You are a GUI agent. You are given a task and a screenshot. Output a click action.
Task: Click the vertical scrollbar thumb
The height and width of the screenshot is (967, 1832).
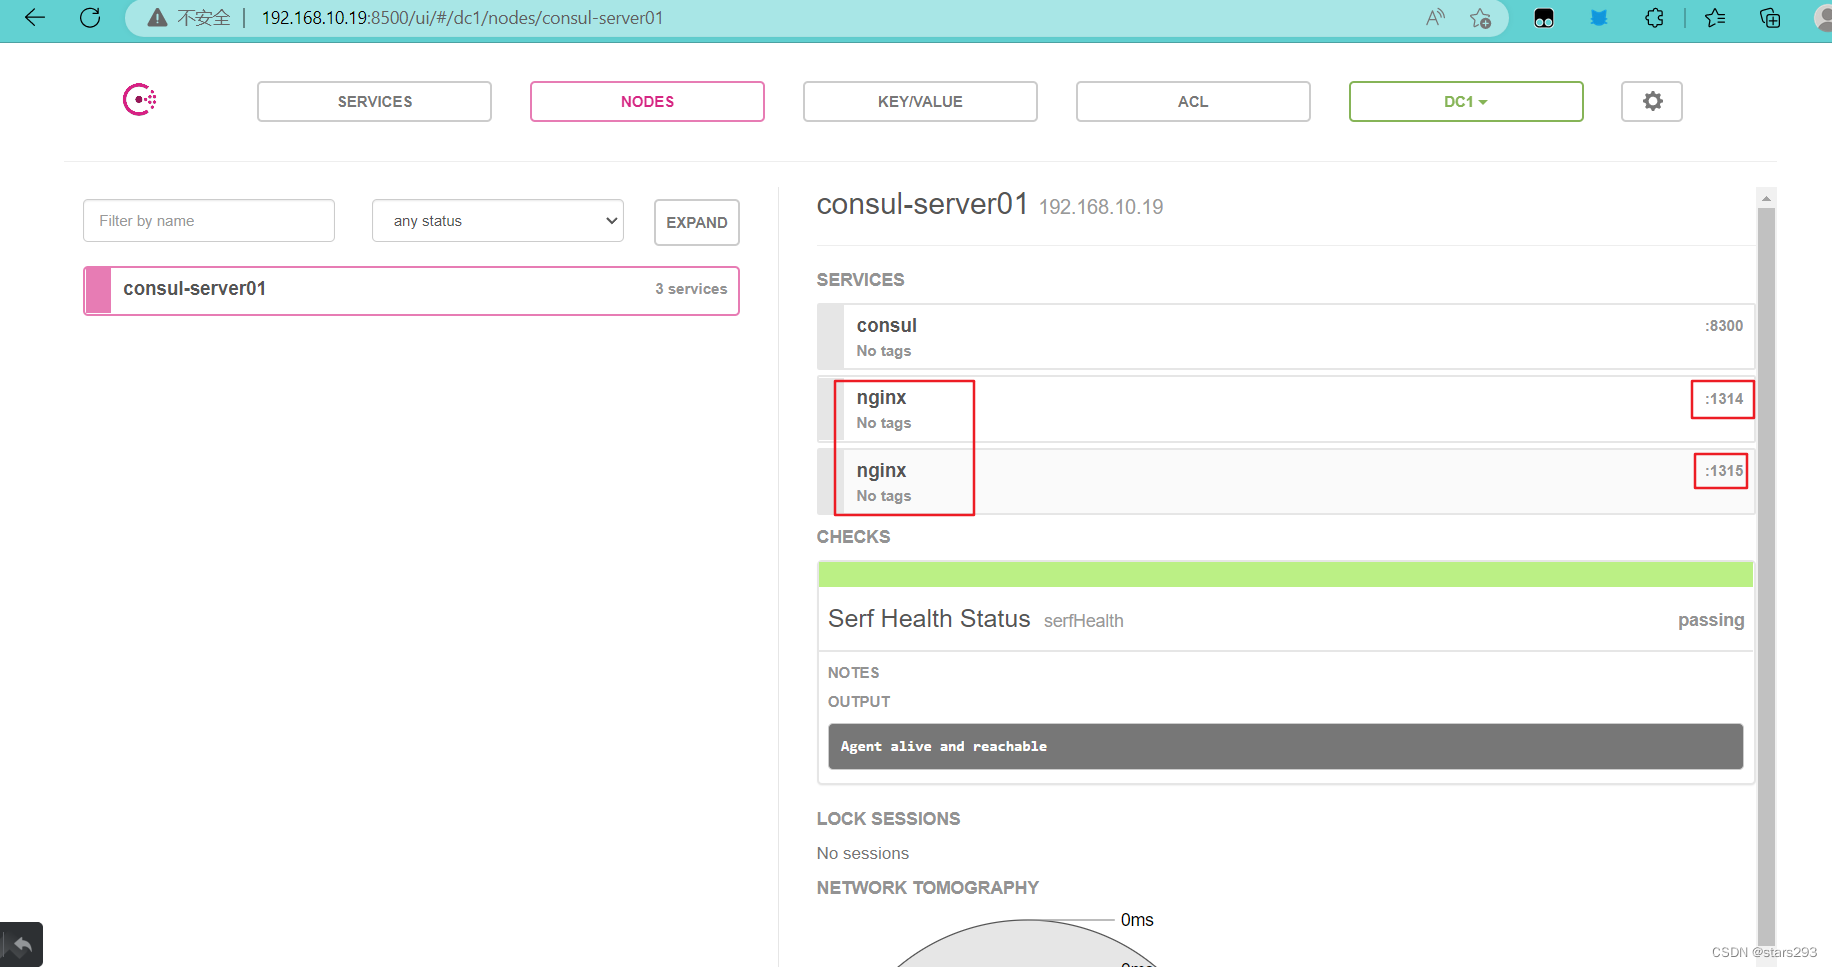pos(1766,575)
